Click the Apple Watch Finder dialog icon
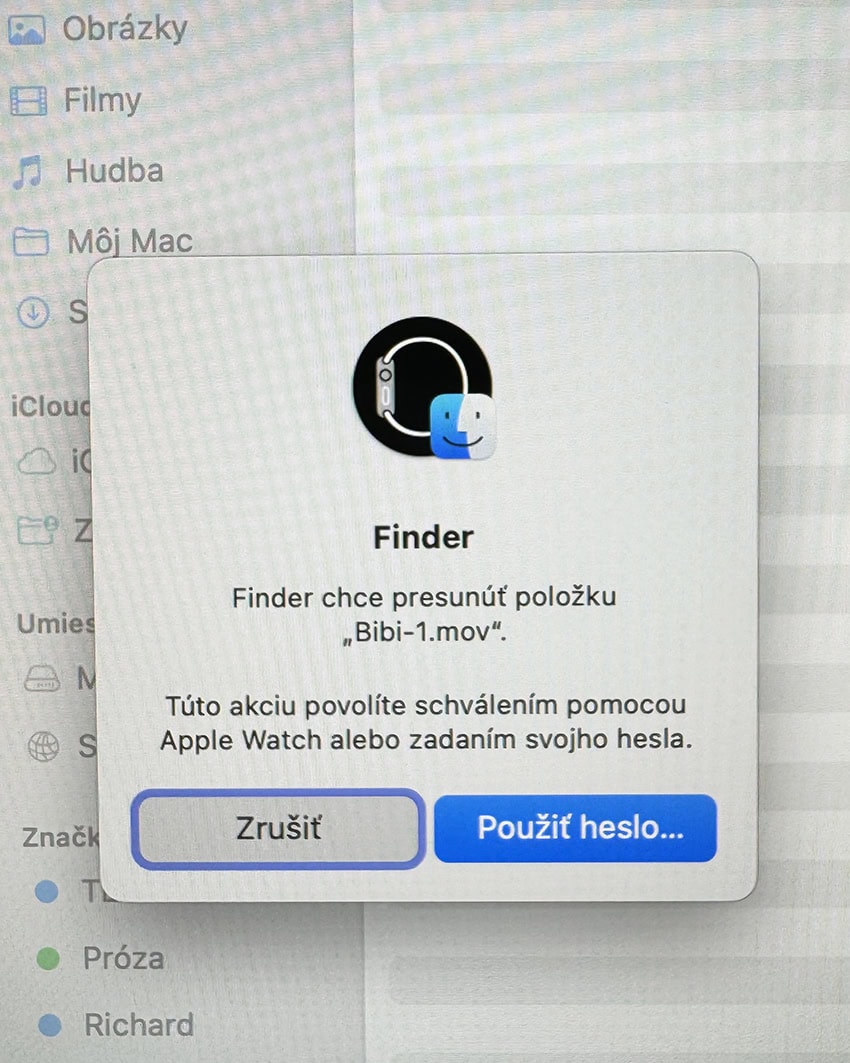This screenshot has width=850, height=1063. click(x=425, y=388)
